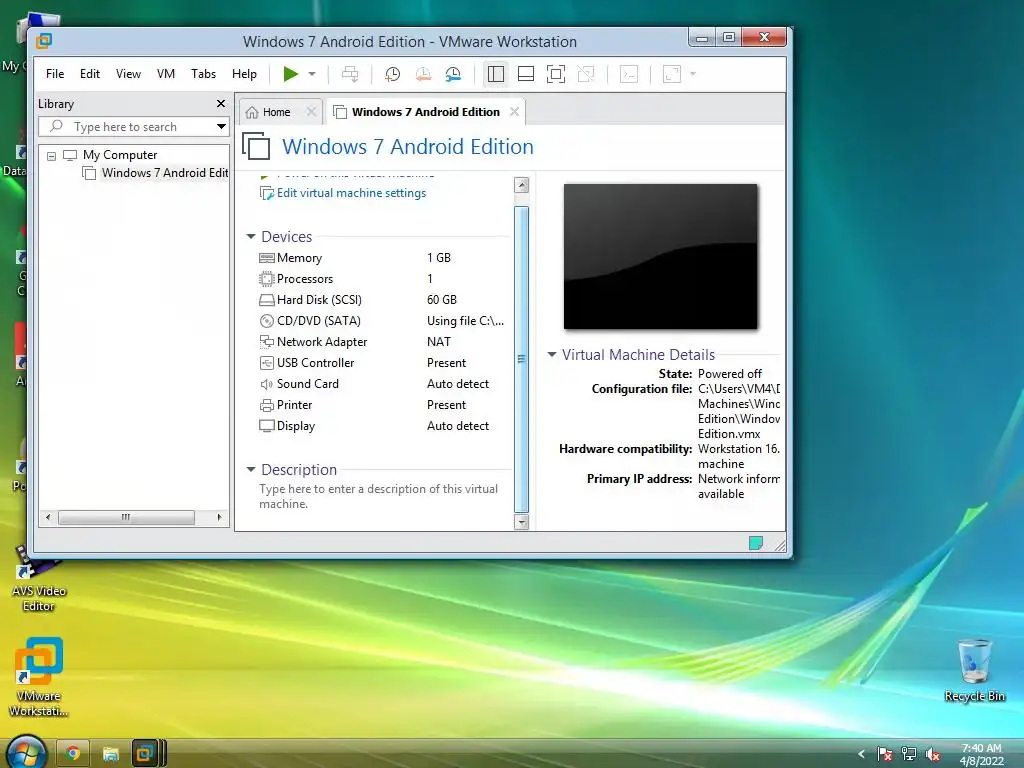Click the muted volume tray icon
The image size is (1024, 768).
(x=932, y=754)
